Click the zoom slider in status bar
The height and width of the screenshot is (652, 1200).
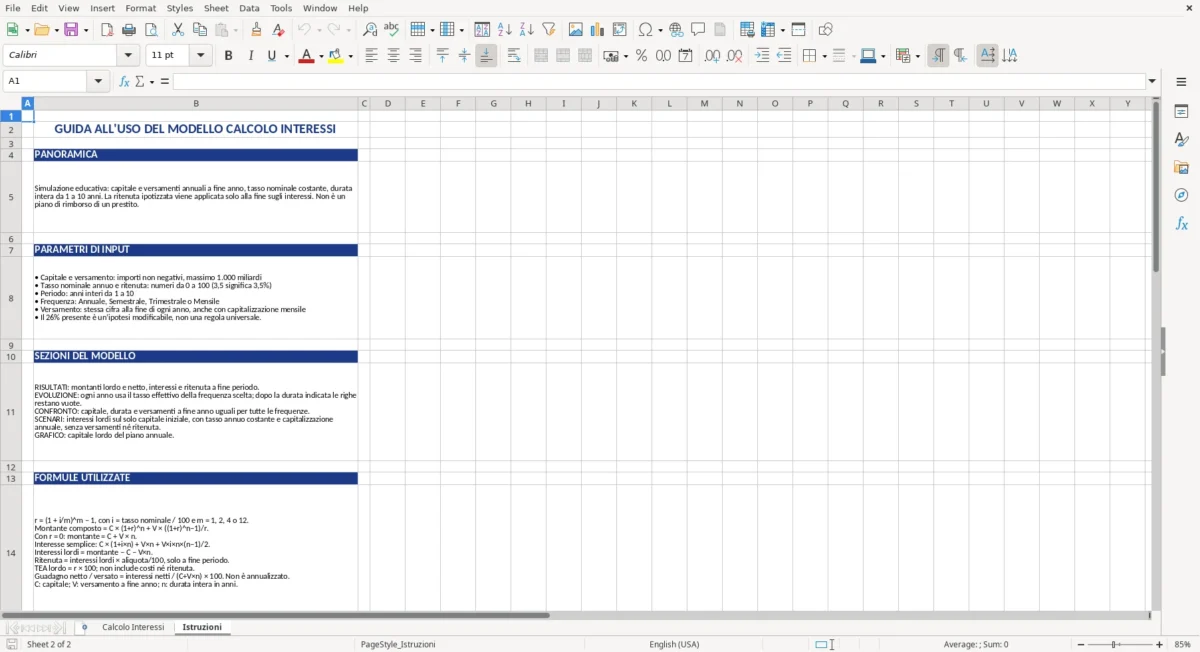point(1117,644)
